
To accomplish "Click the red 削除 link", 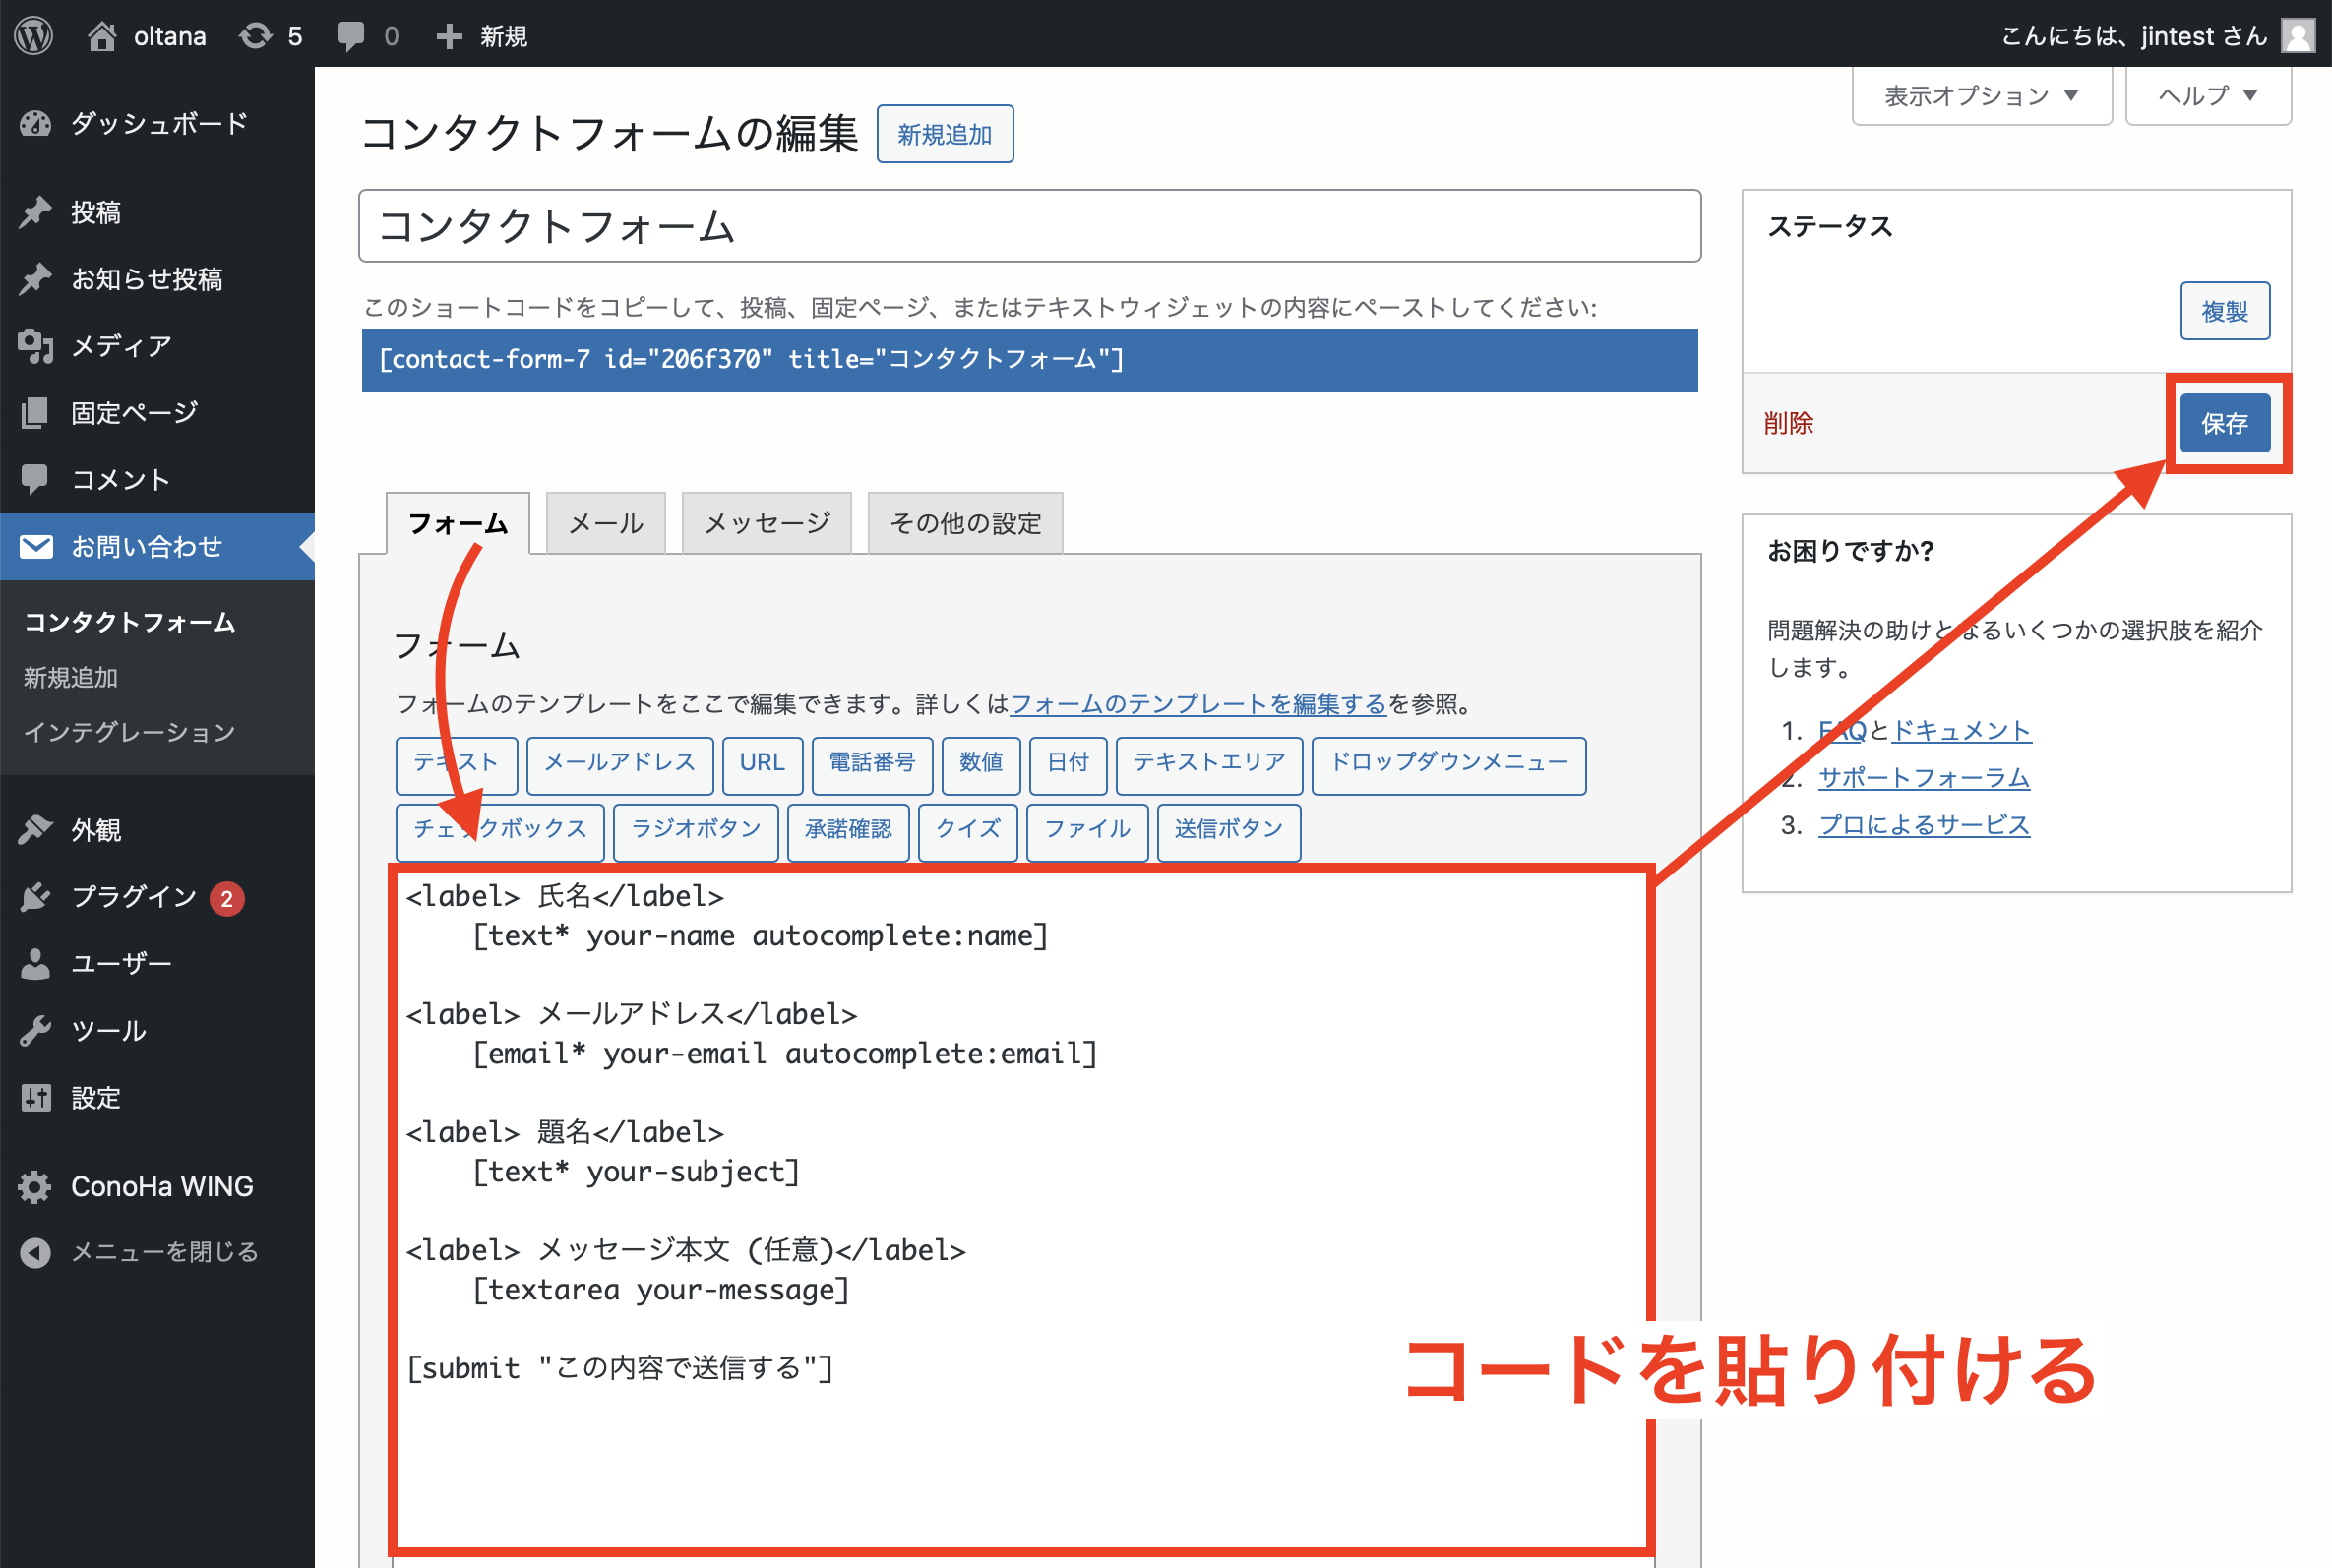I will (1788, 423).
